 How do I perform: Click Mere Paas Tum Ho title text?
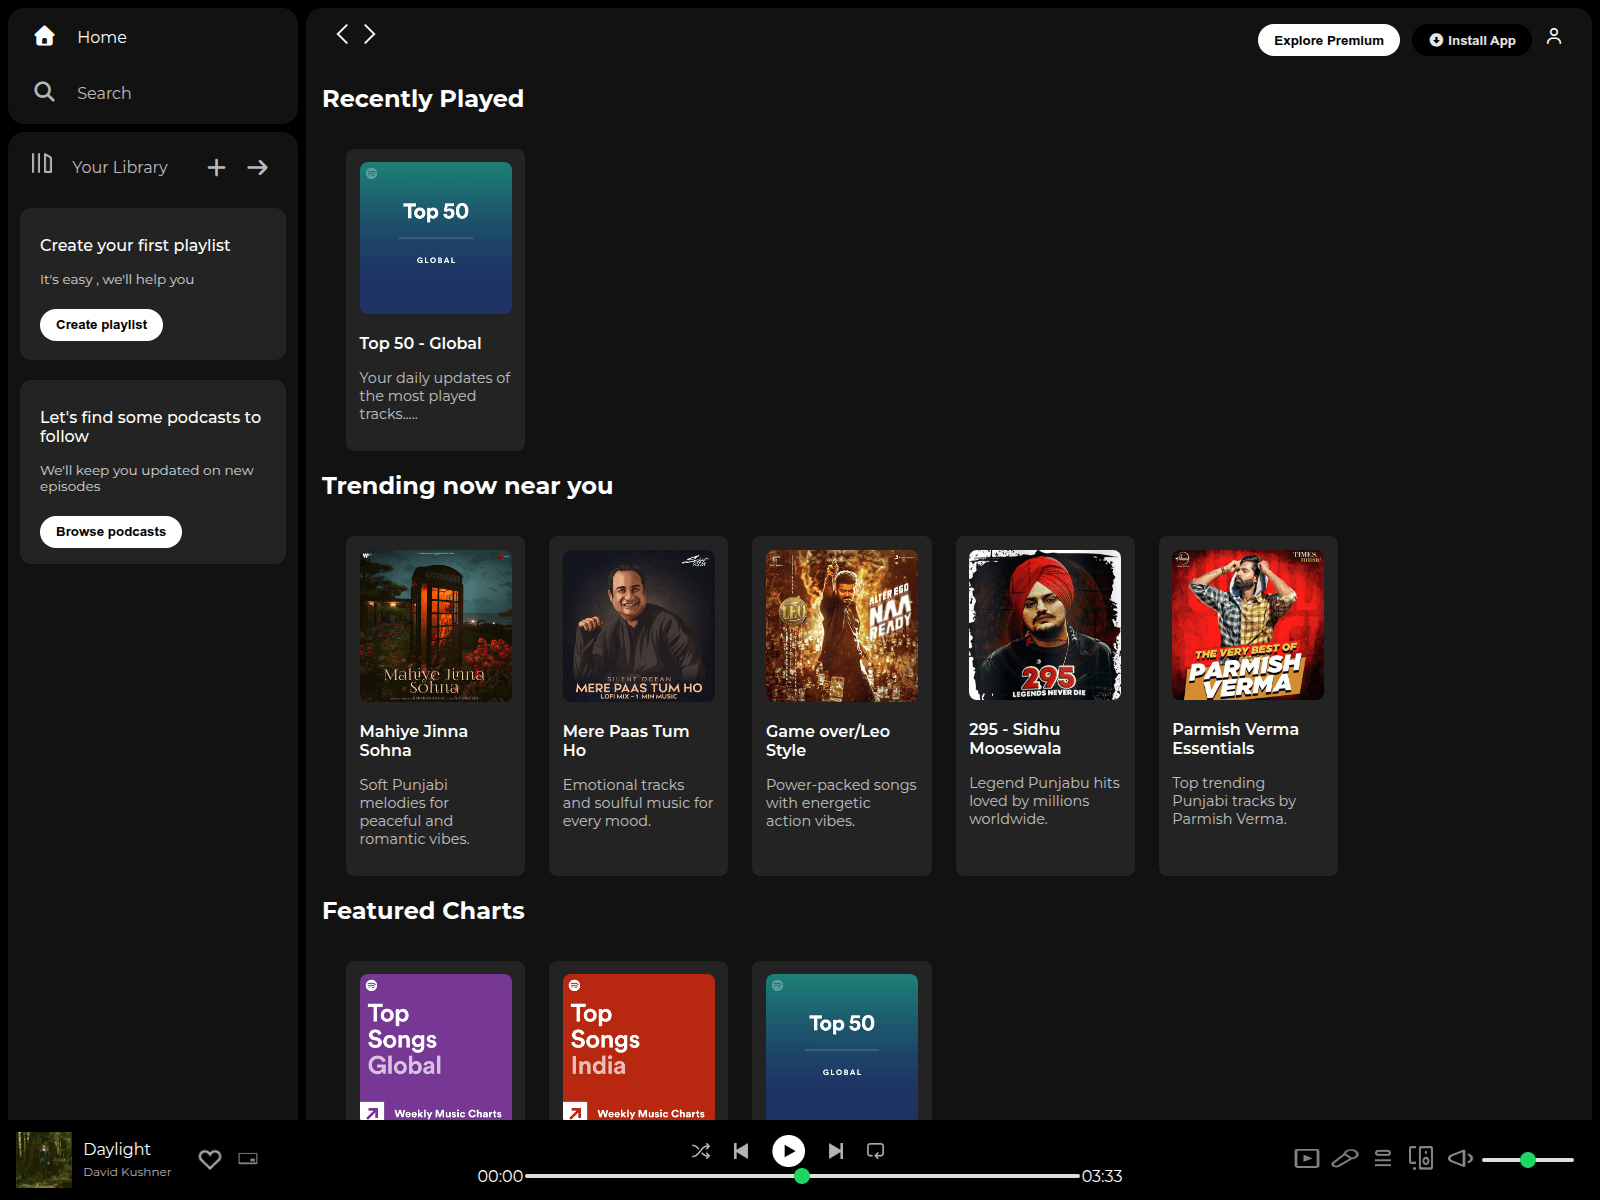coord(626,741)
